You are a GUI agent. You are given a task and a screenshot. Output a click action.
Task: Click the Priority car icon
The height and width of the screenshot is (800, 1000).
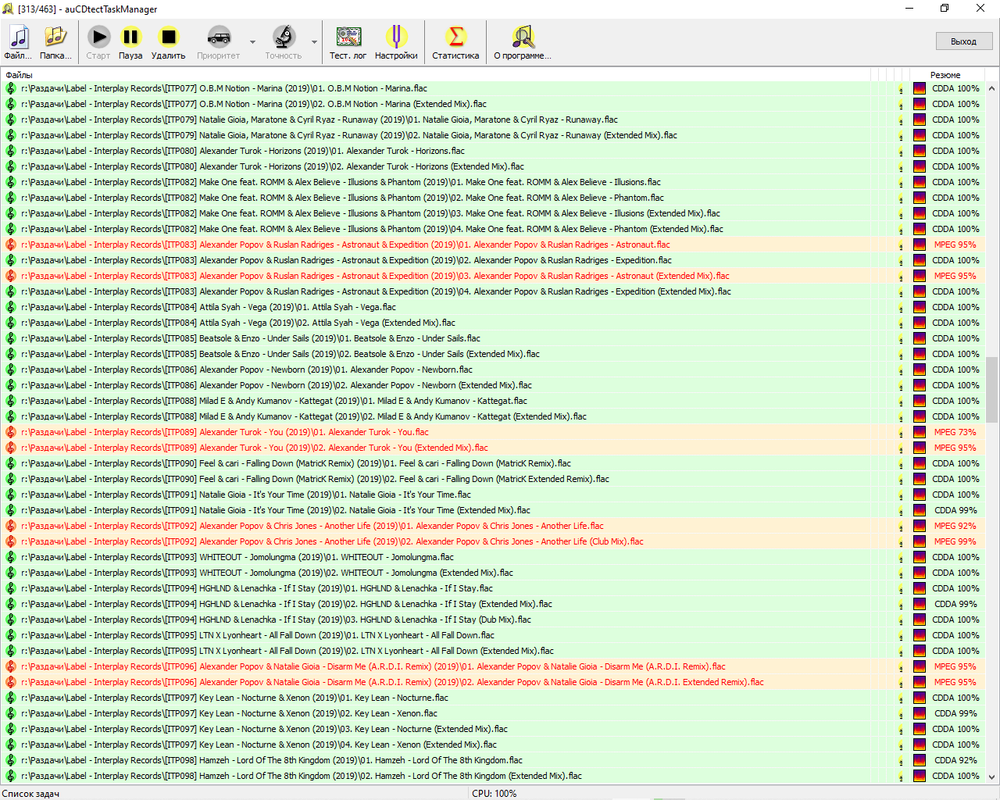tap(219, 42)
